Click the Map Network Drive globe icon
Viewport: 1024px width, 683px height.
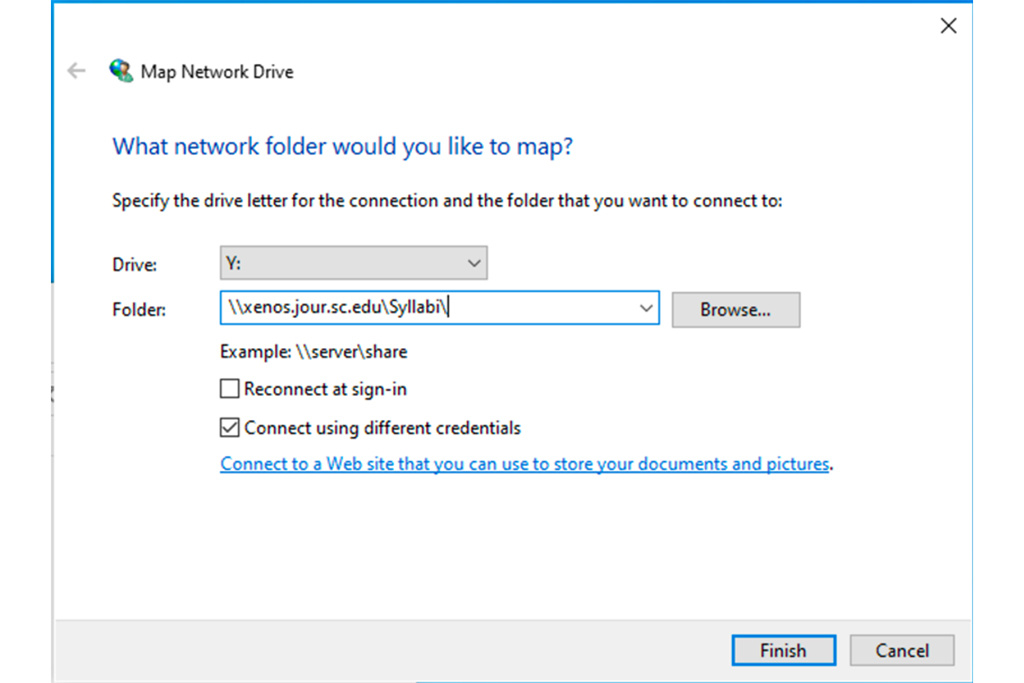[x=121, y=71]
